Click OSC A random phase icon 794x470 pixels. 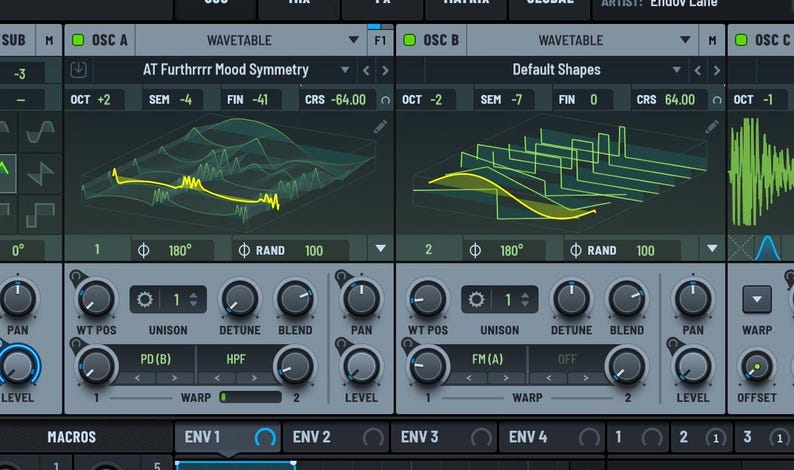(x=244, y=250)
